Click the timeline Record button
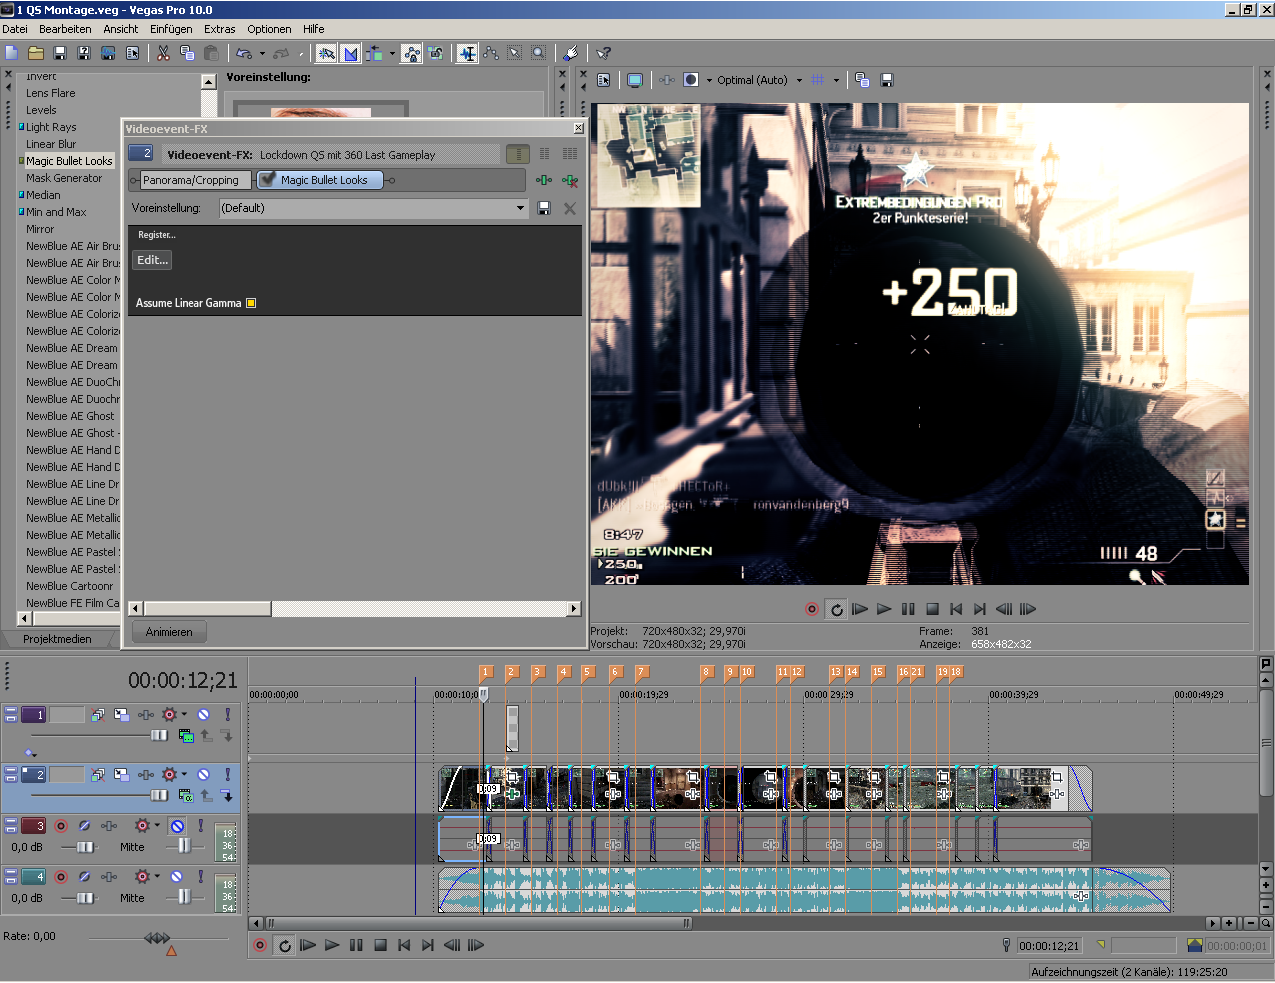Image resolution: width=1275 pixels, height=983 pixels. tap(260, 945)
